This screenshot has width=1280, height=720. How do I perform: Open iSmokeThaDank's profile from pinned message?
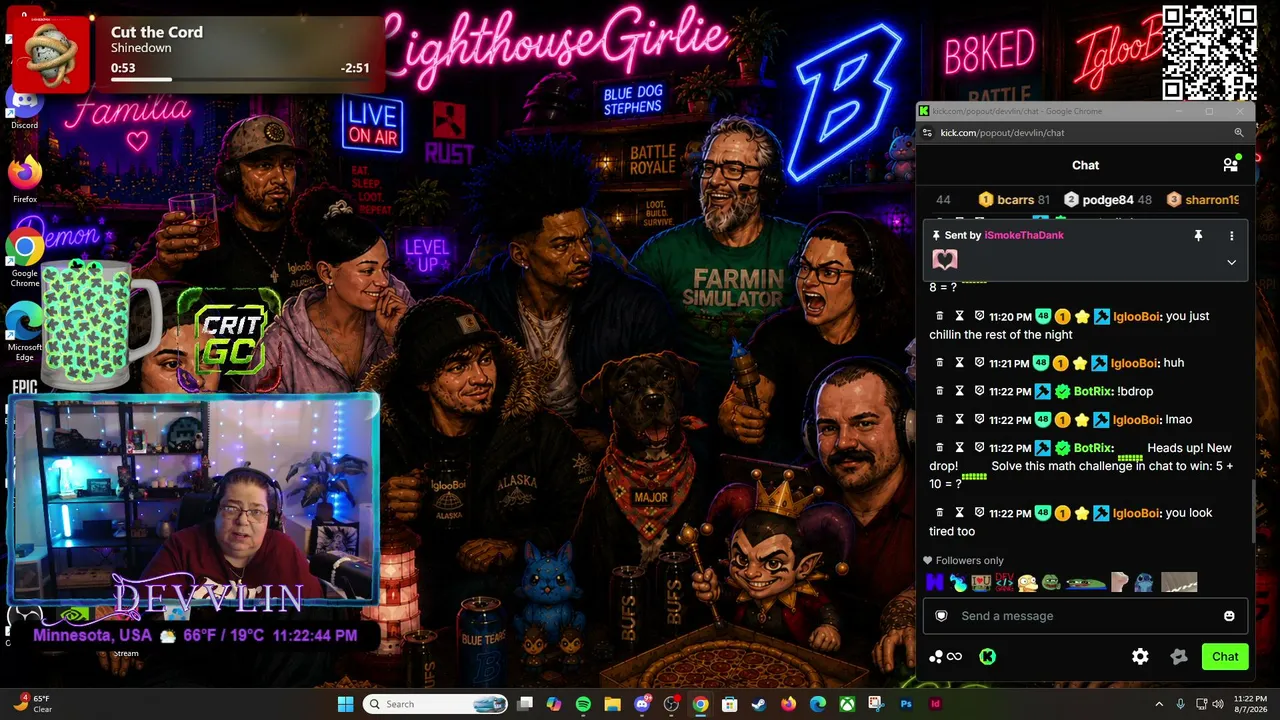pyautogui.click(x=1024, y=235)
